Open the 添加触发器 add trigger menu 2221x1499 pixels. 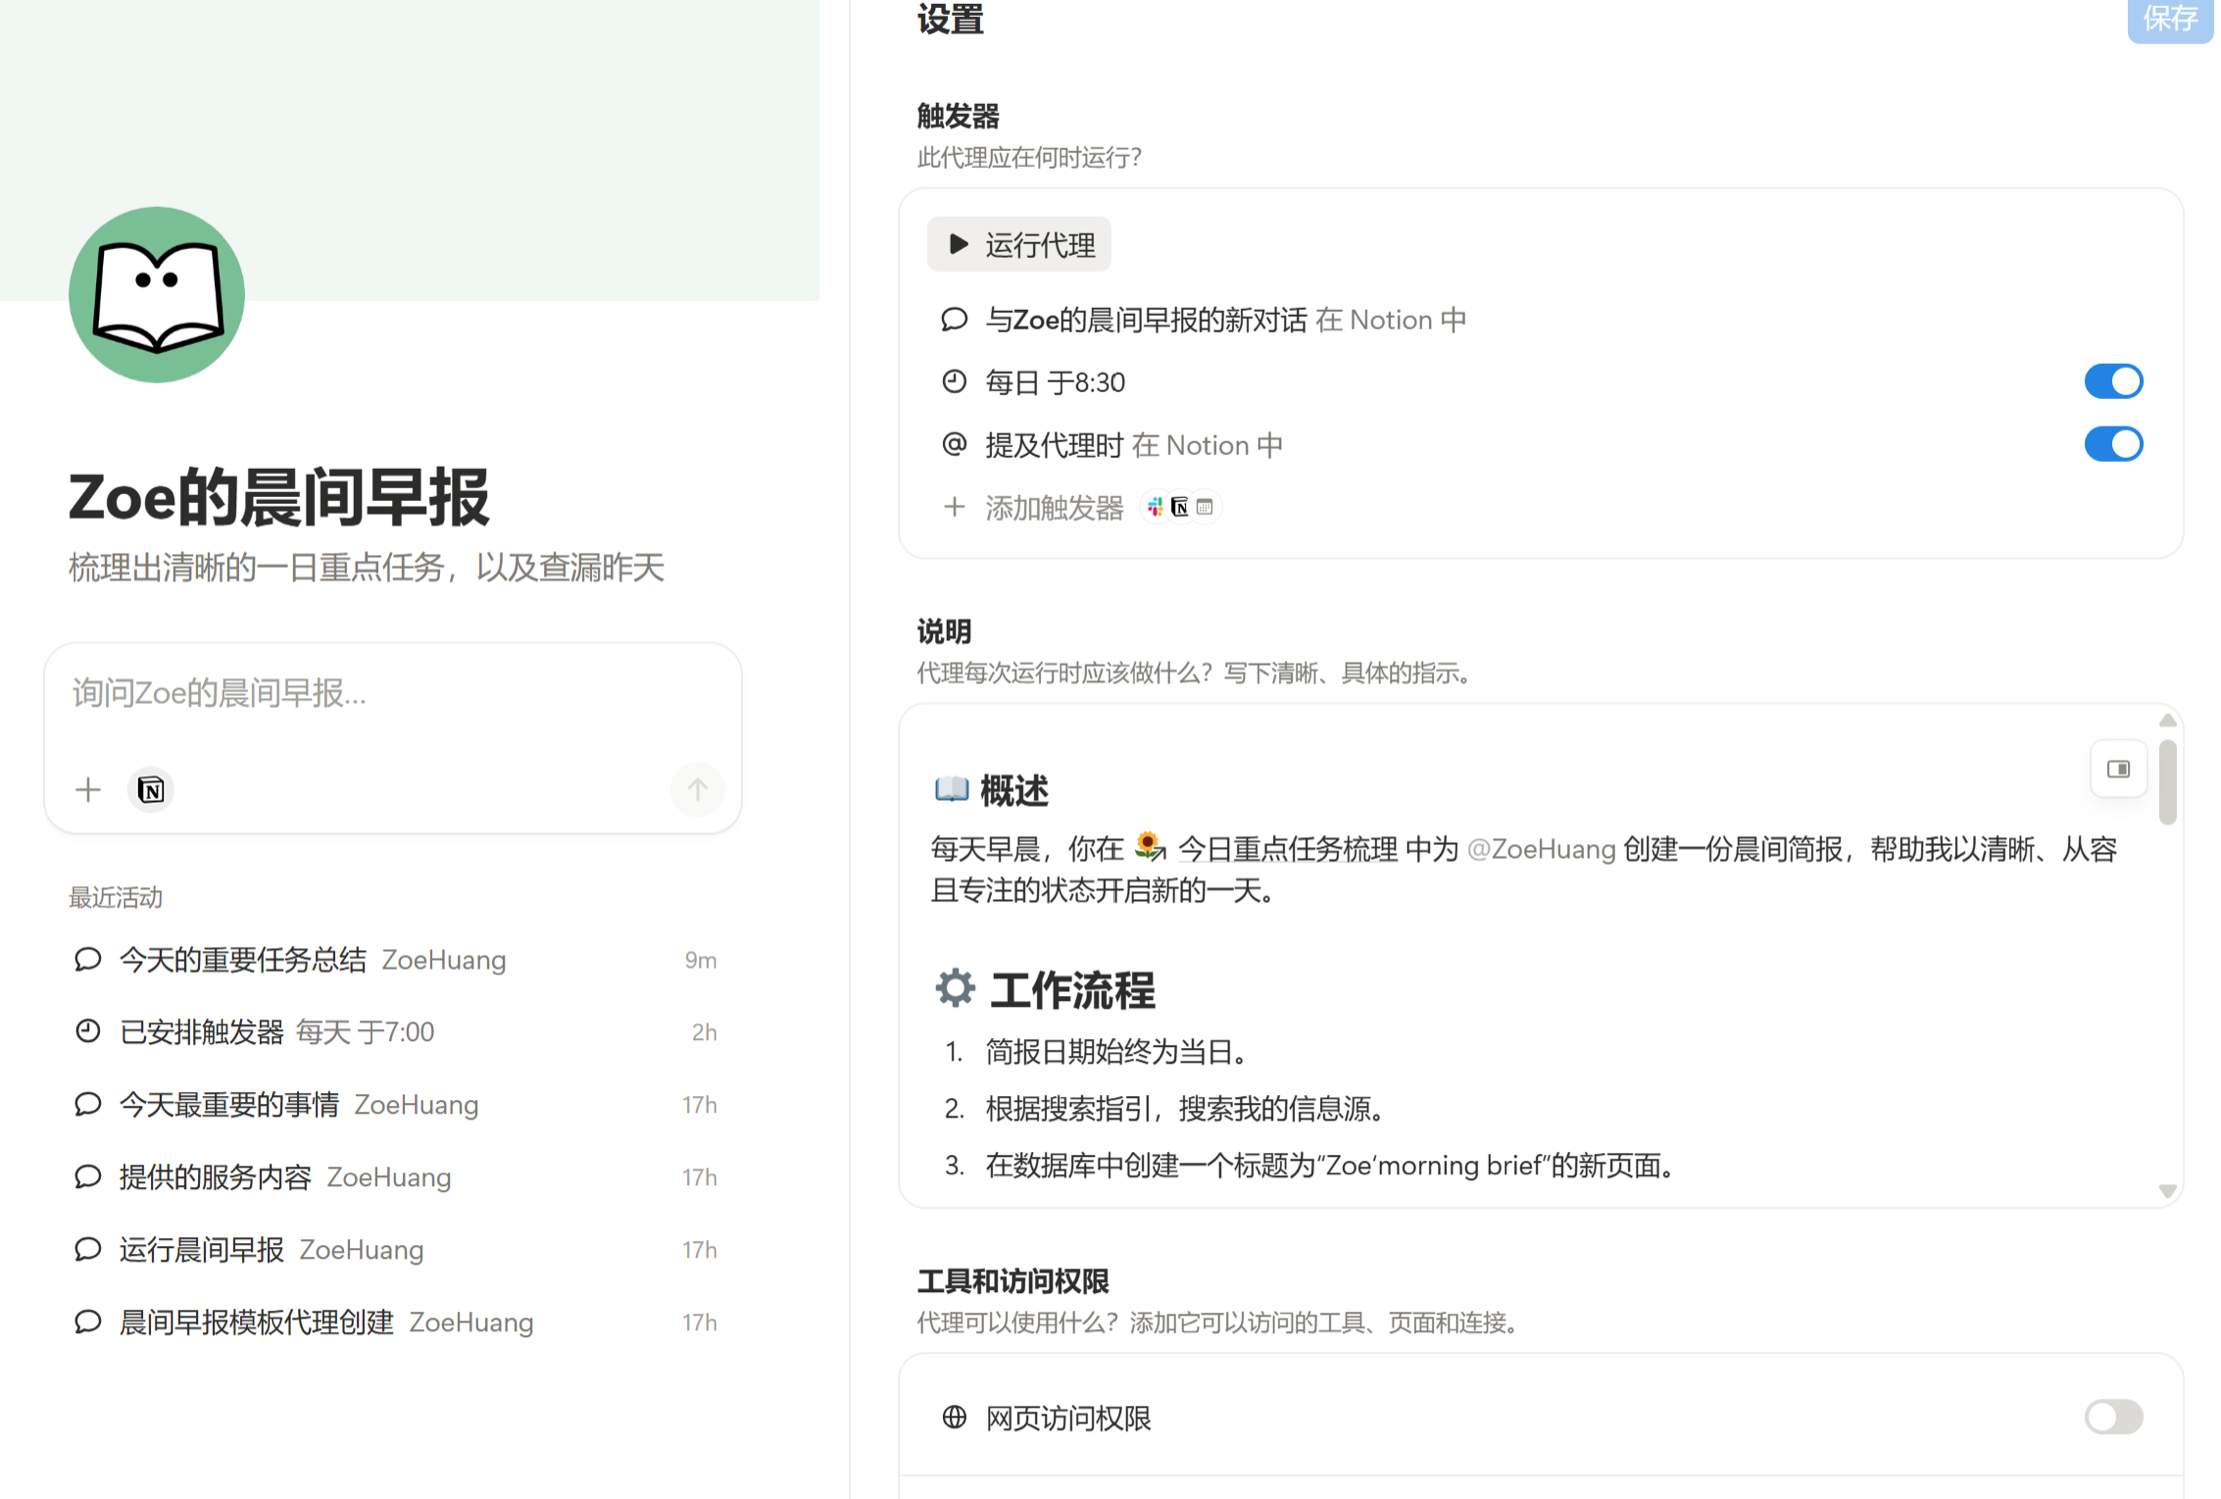(x=1052, y=508)
